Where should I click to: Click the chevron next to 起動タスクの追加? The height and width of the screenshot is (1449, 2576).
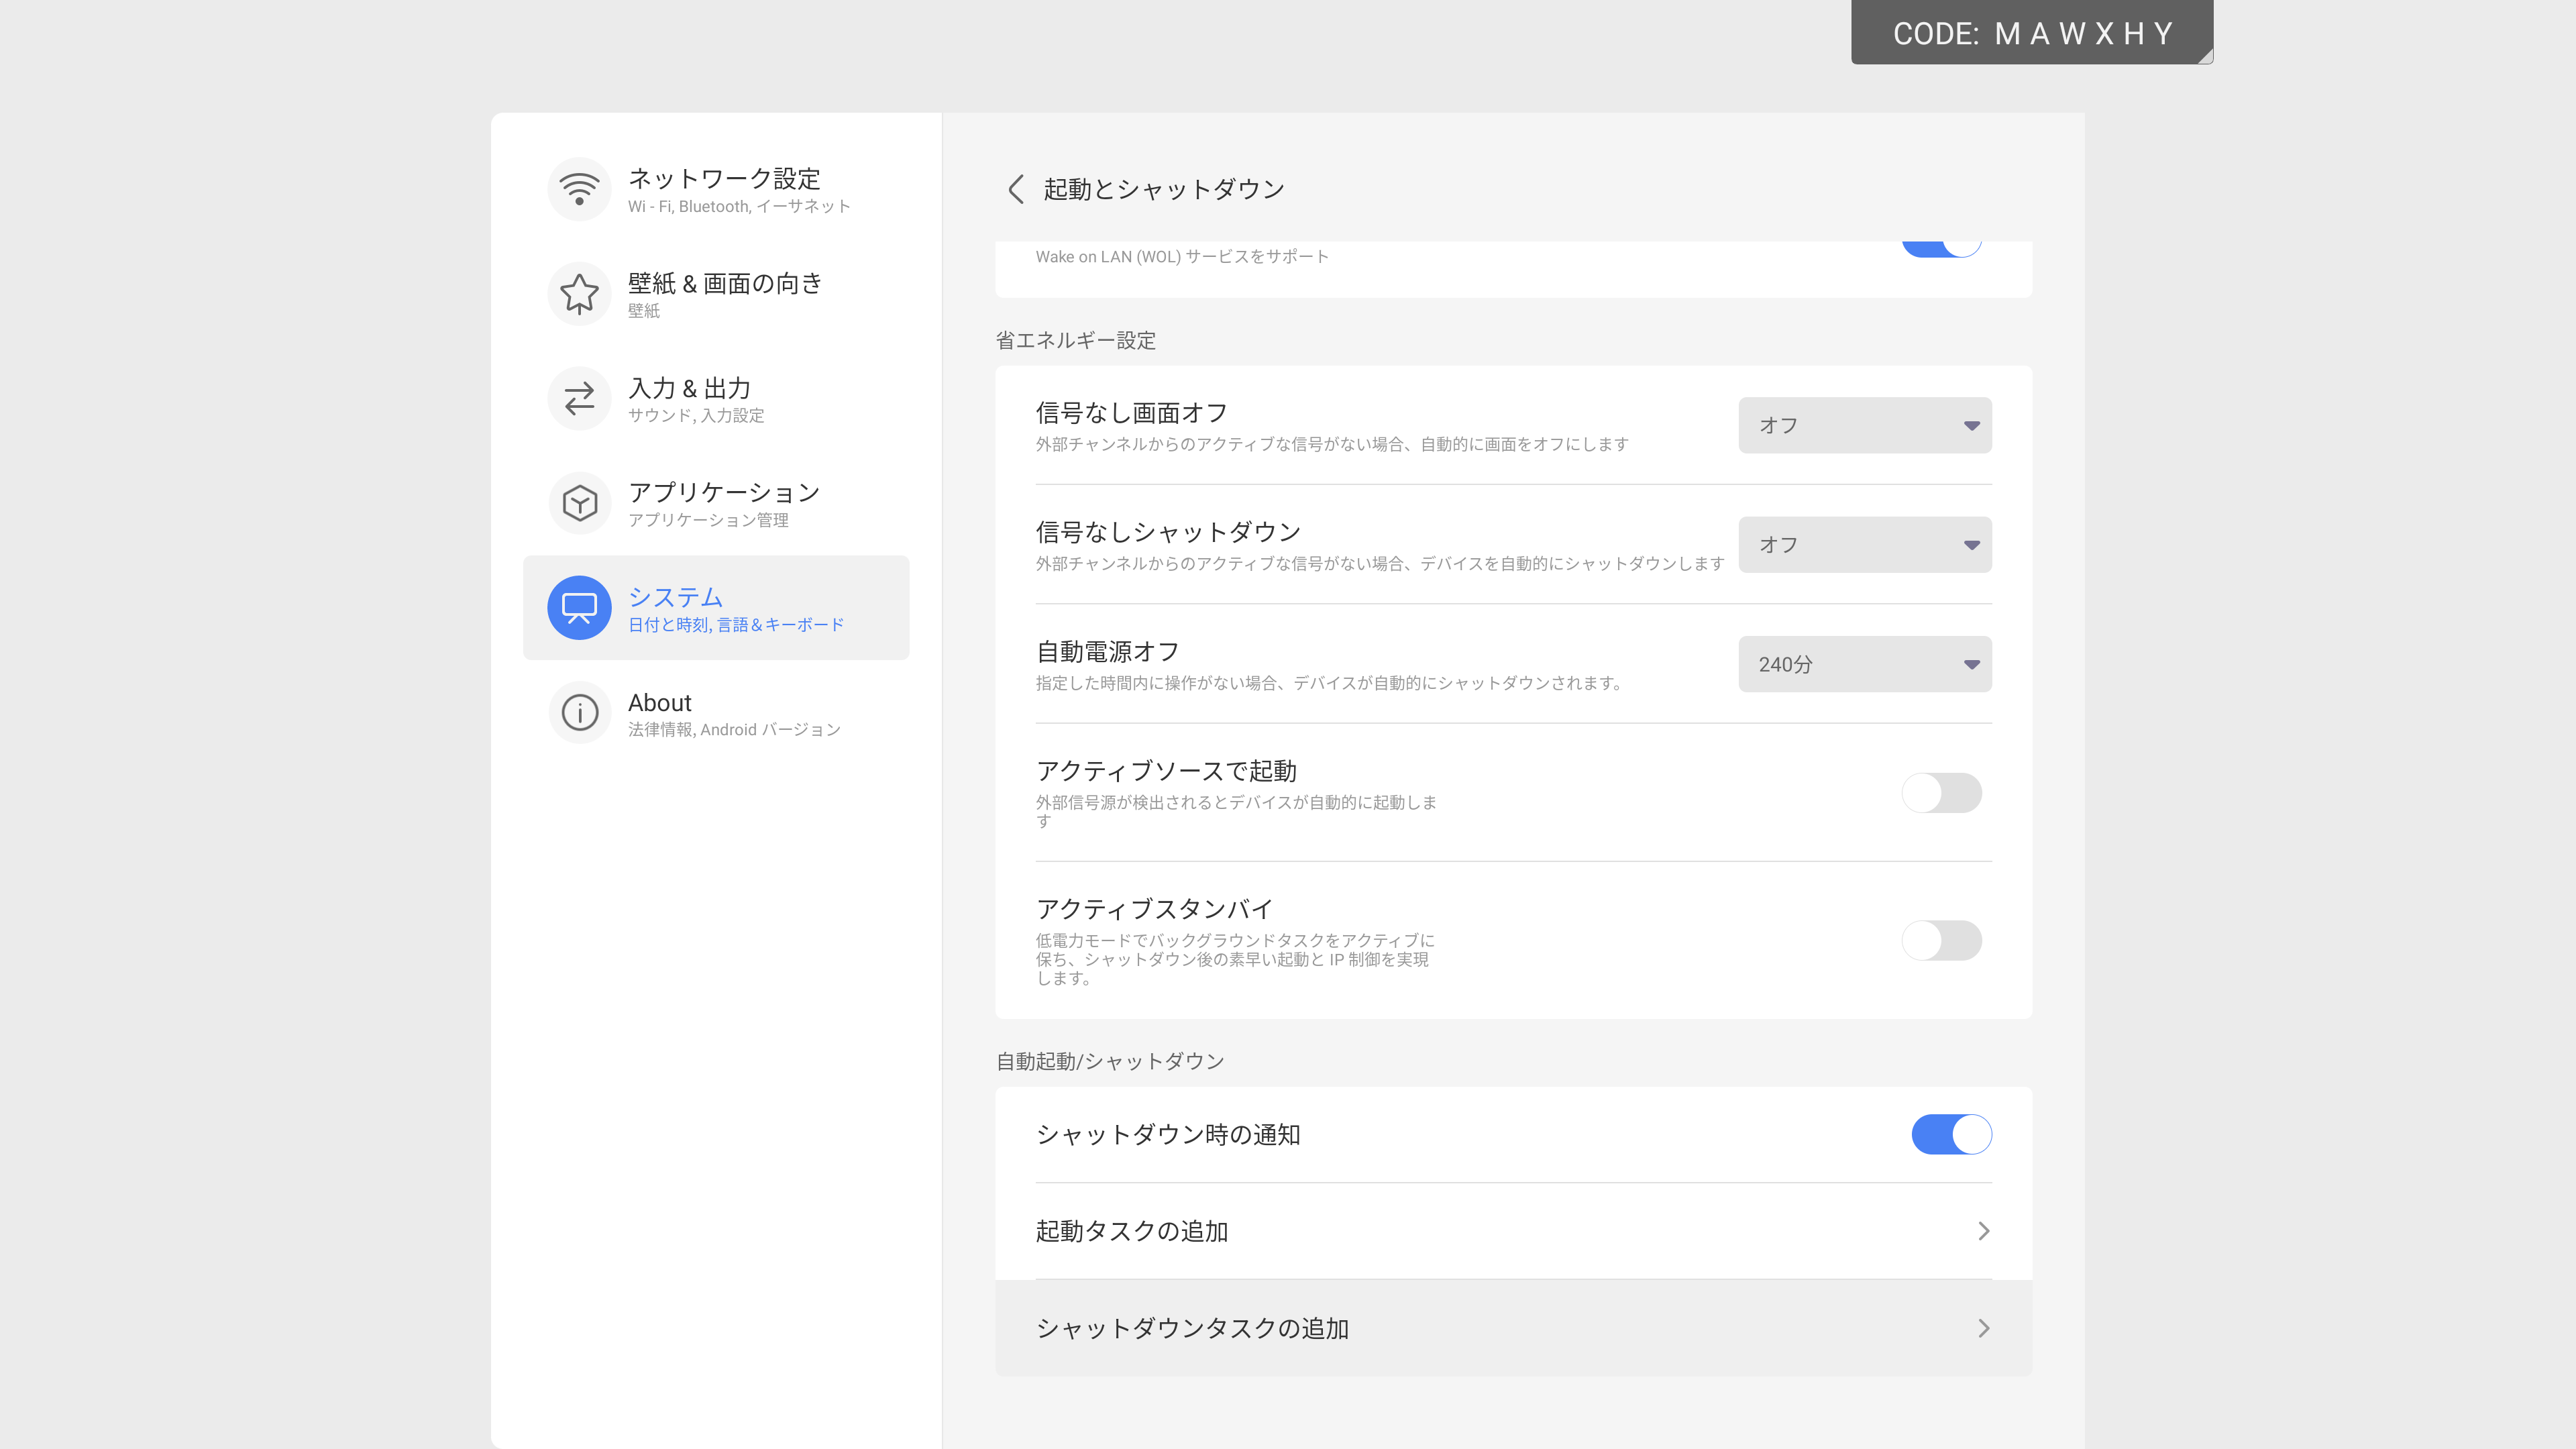point(1983,1231)
